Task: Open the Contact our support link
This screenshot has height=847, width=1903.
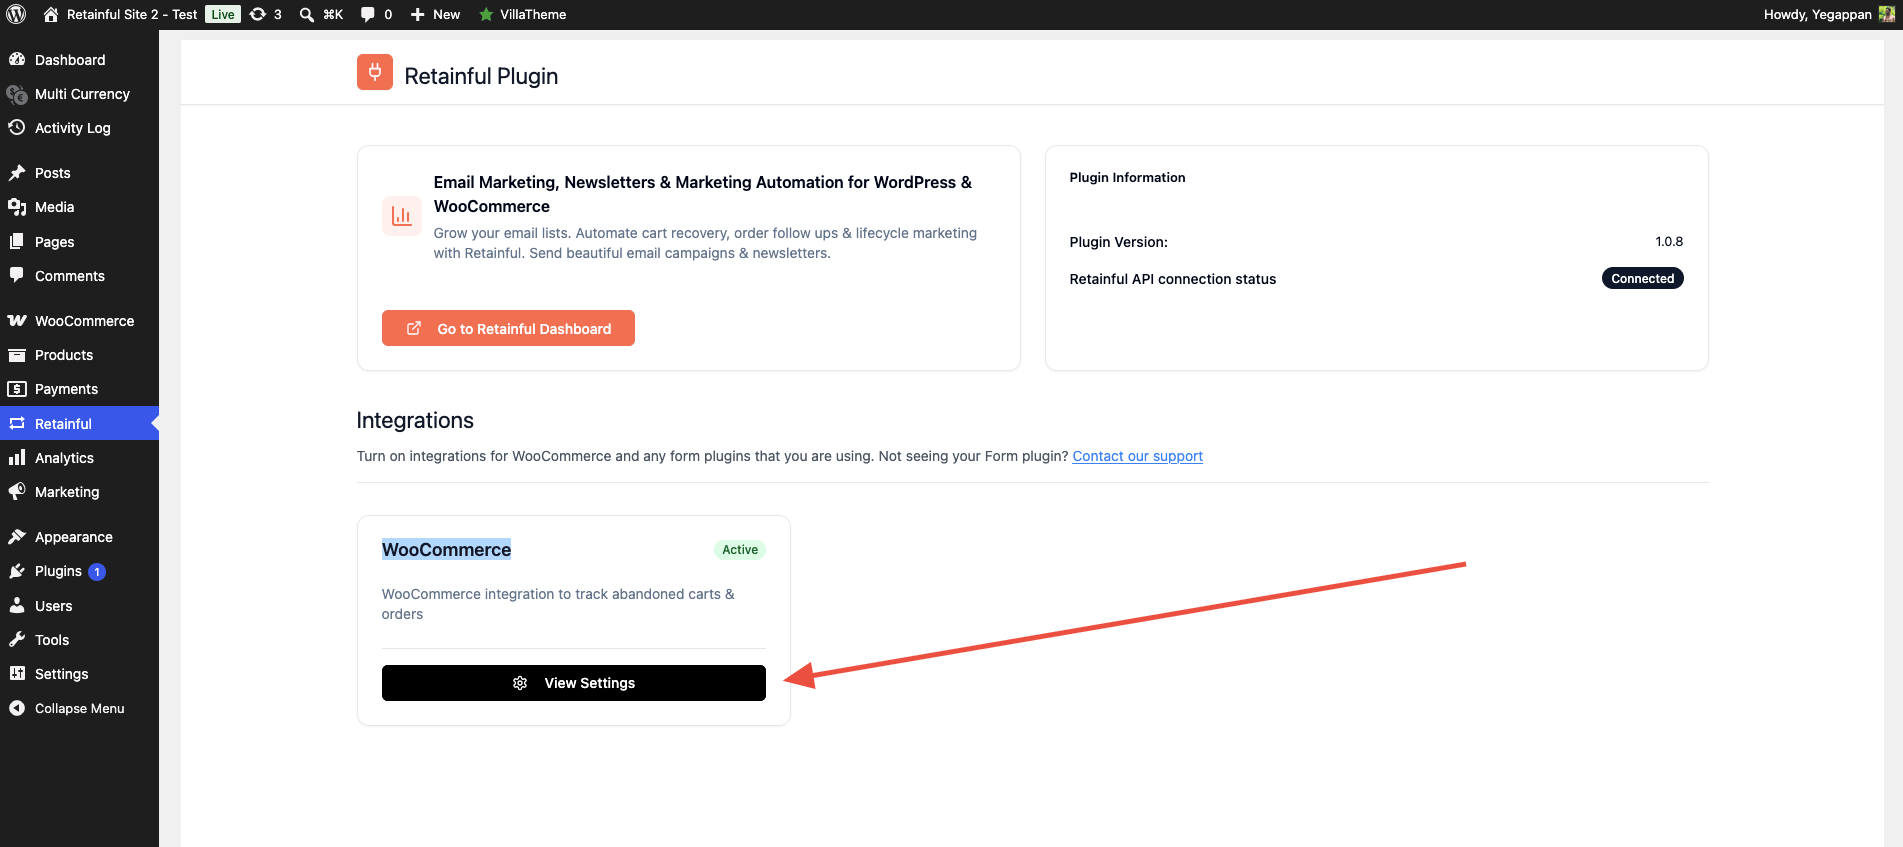Action: pos(1137,456)
